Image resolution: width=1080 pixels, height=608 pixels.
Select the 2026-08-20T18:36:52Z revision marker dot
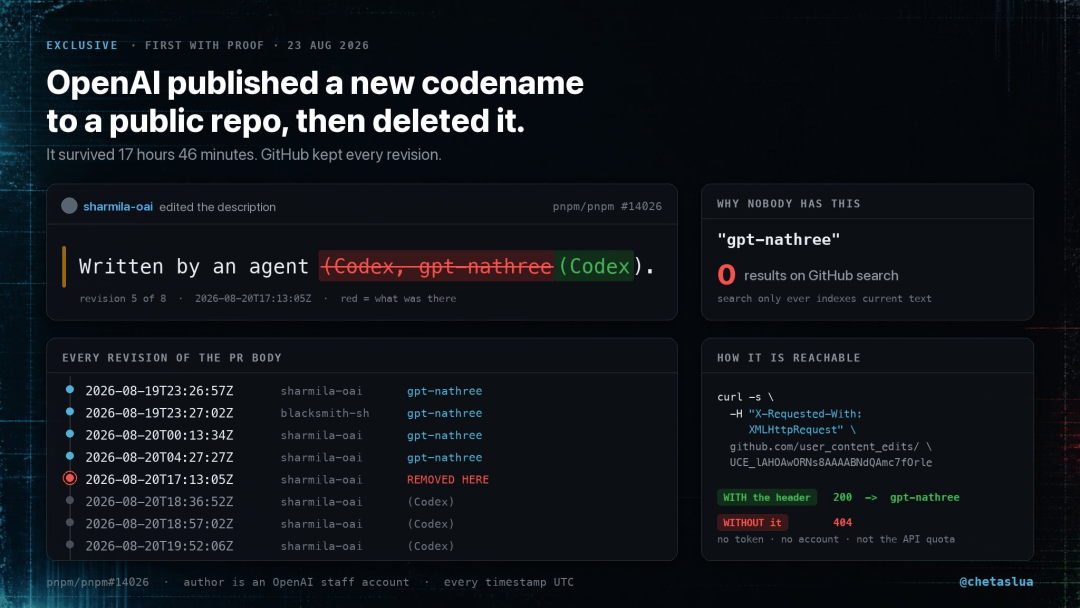pyautogui.click(x=70, y=501)
